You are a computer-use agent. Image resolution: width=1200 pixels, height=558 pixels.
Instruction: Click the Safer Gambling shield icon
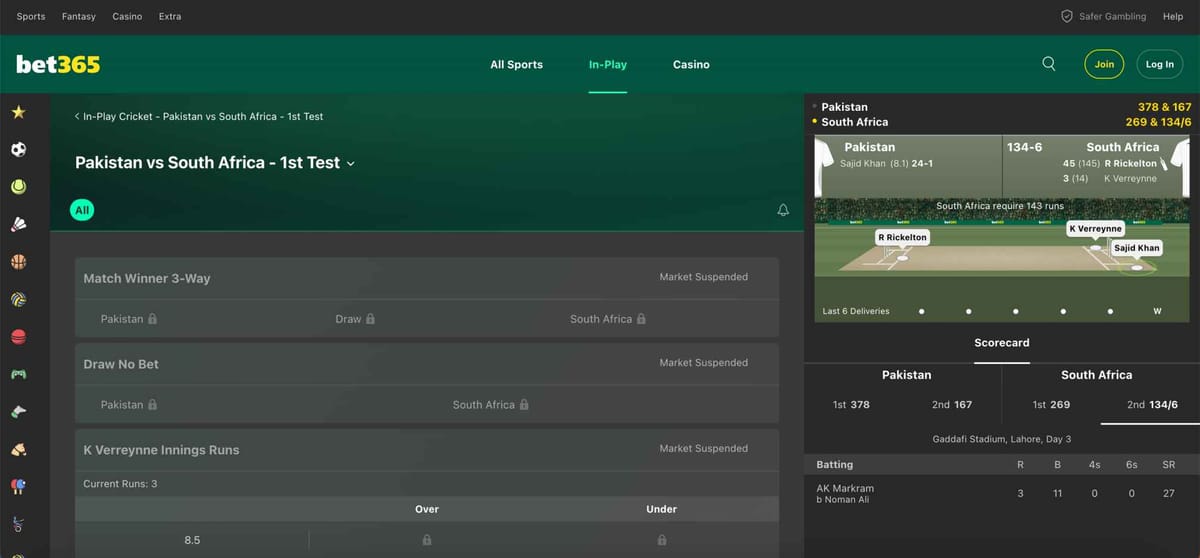(x=1067, y=16)
